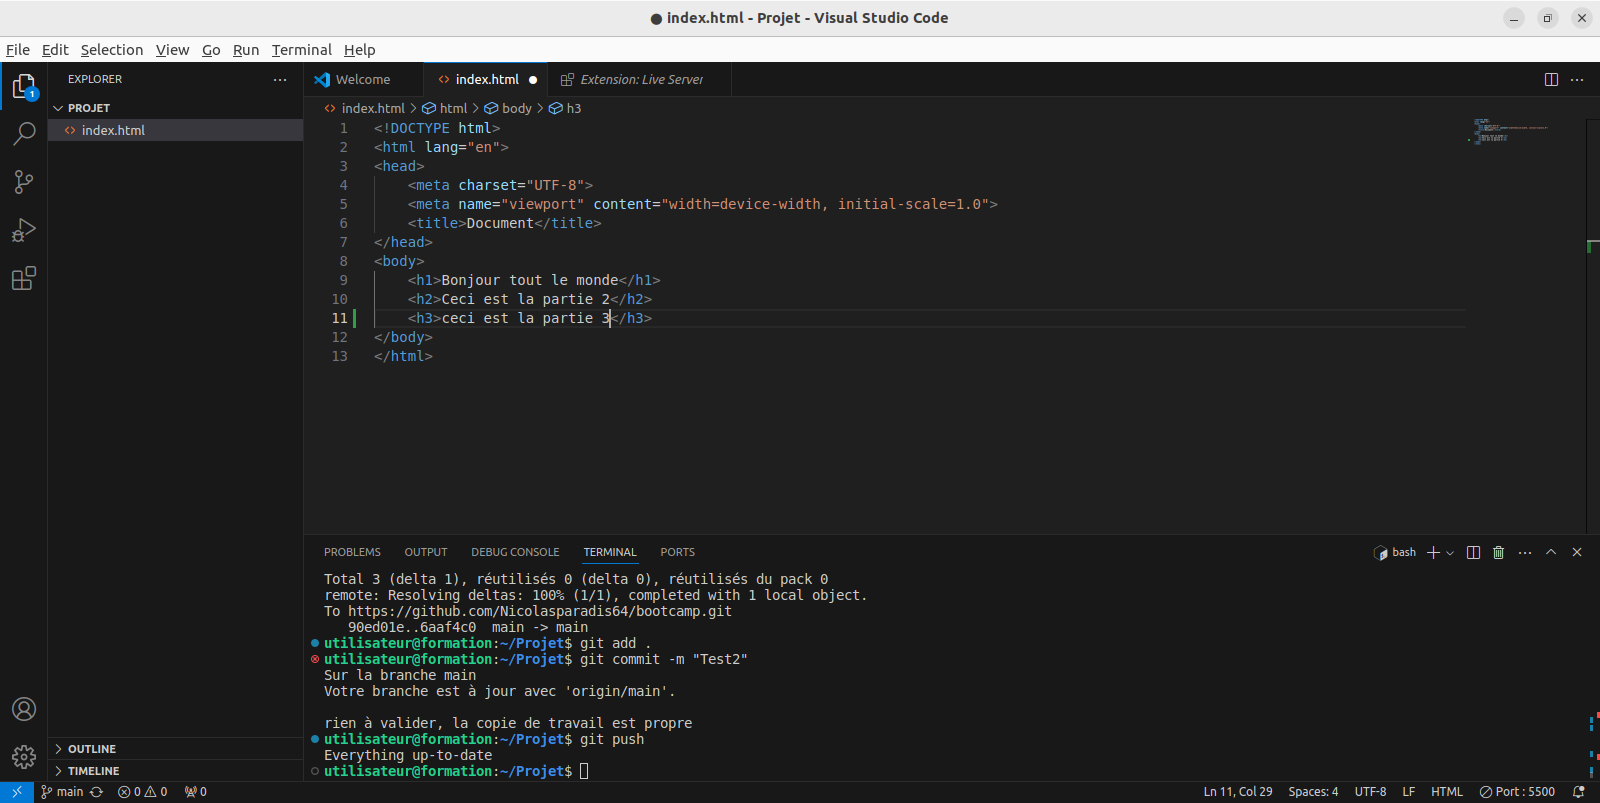1600x803 pixels.
Task: Open the Selection menu
Action: click(x=112, y=50)
